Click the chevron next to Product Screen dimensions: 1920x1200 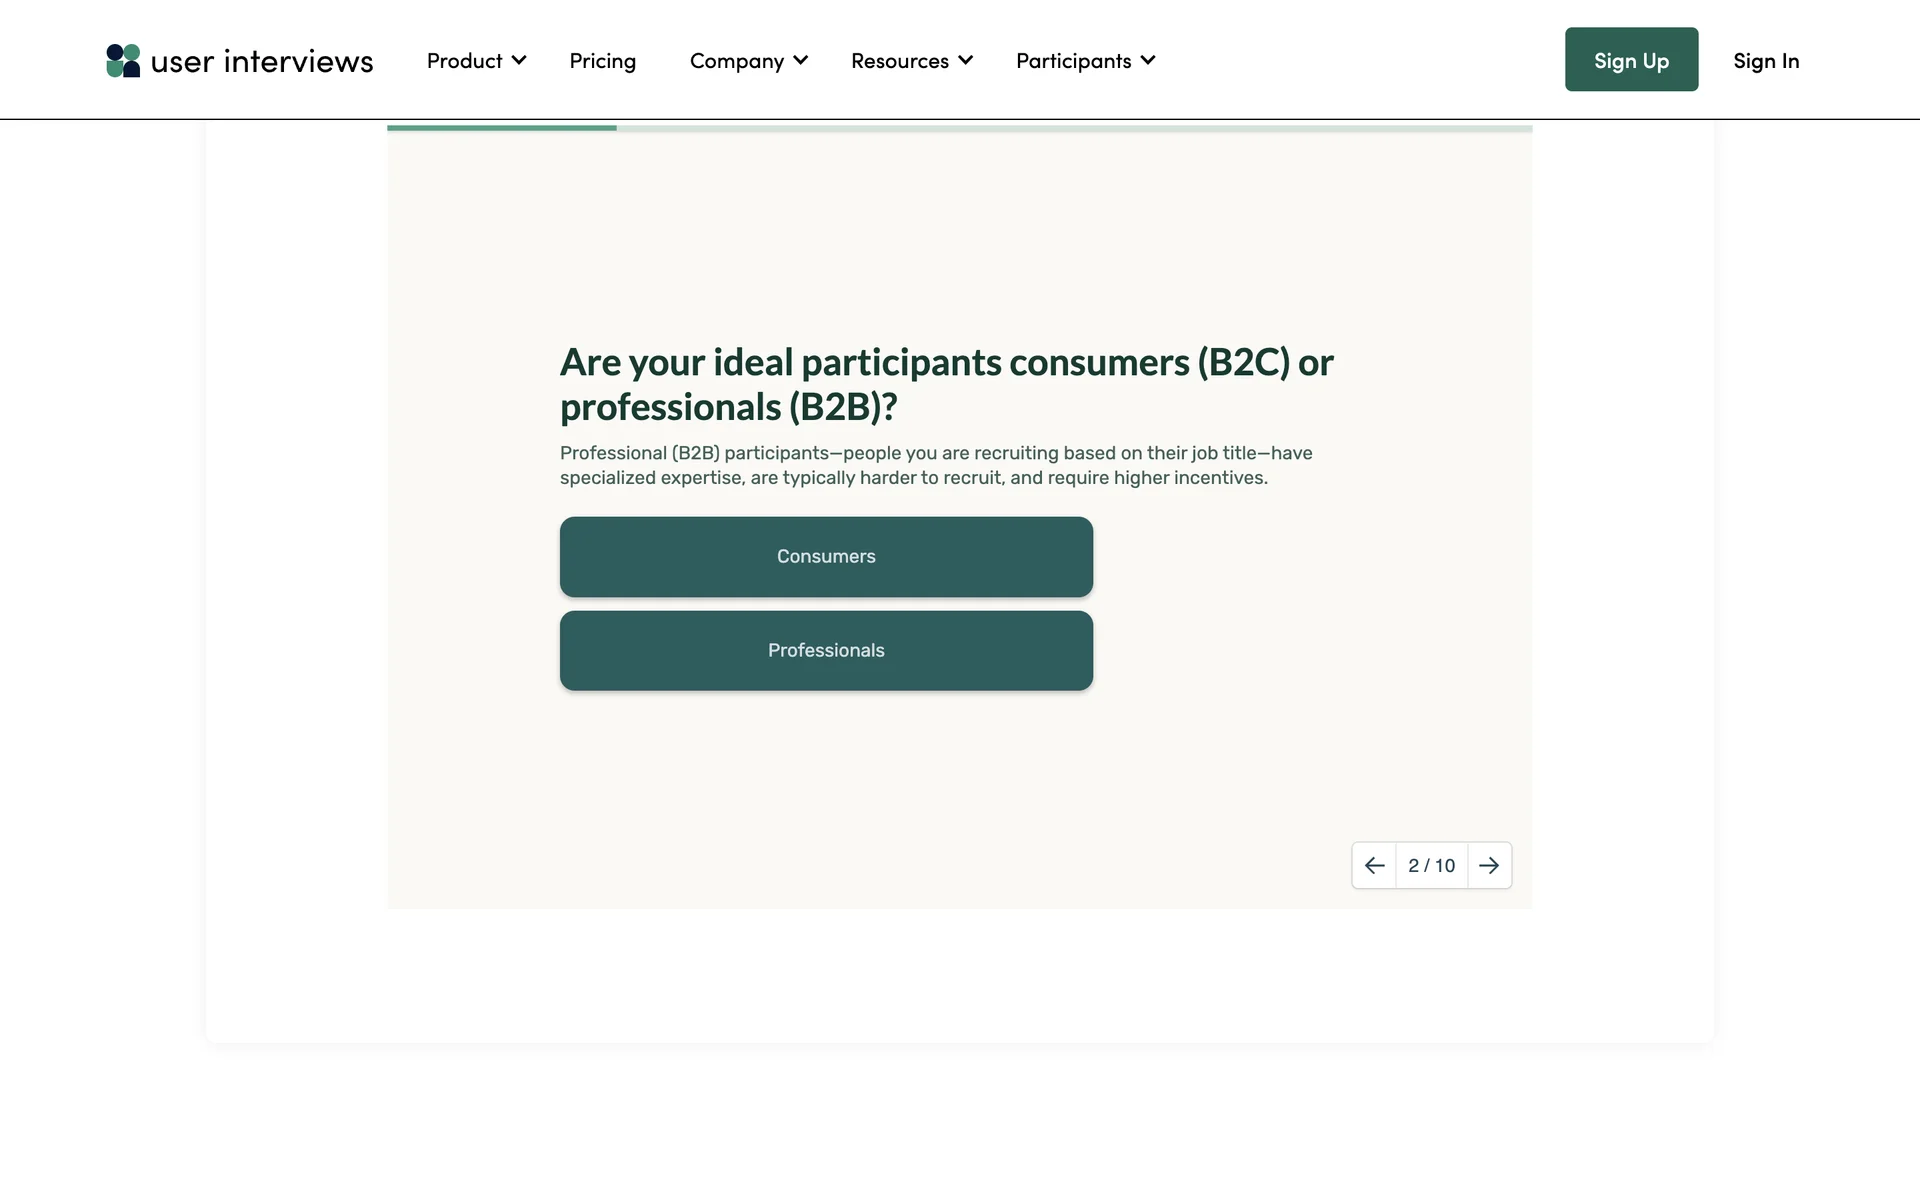519,60
